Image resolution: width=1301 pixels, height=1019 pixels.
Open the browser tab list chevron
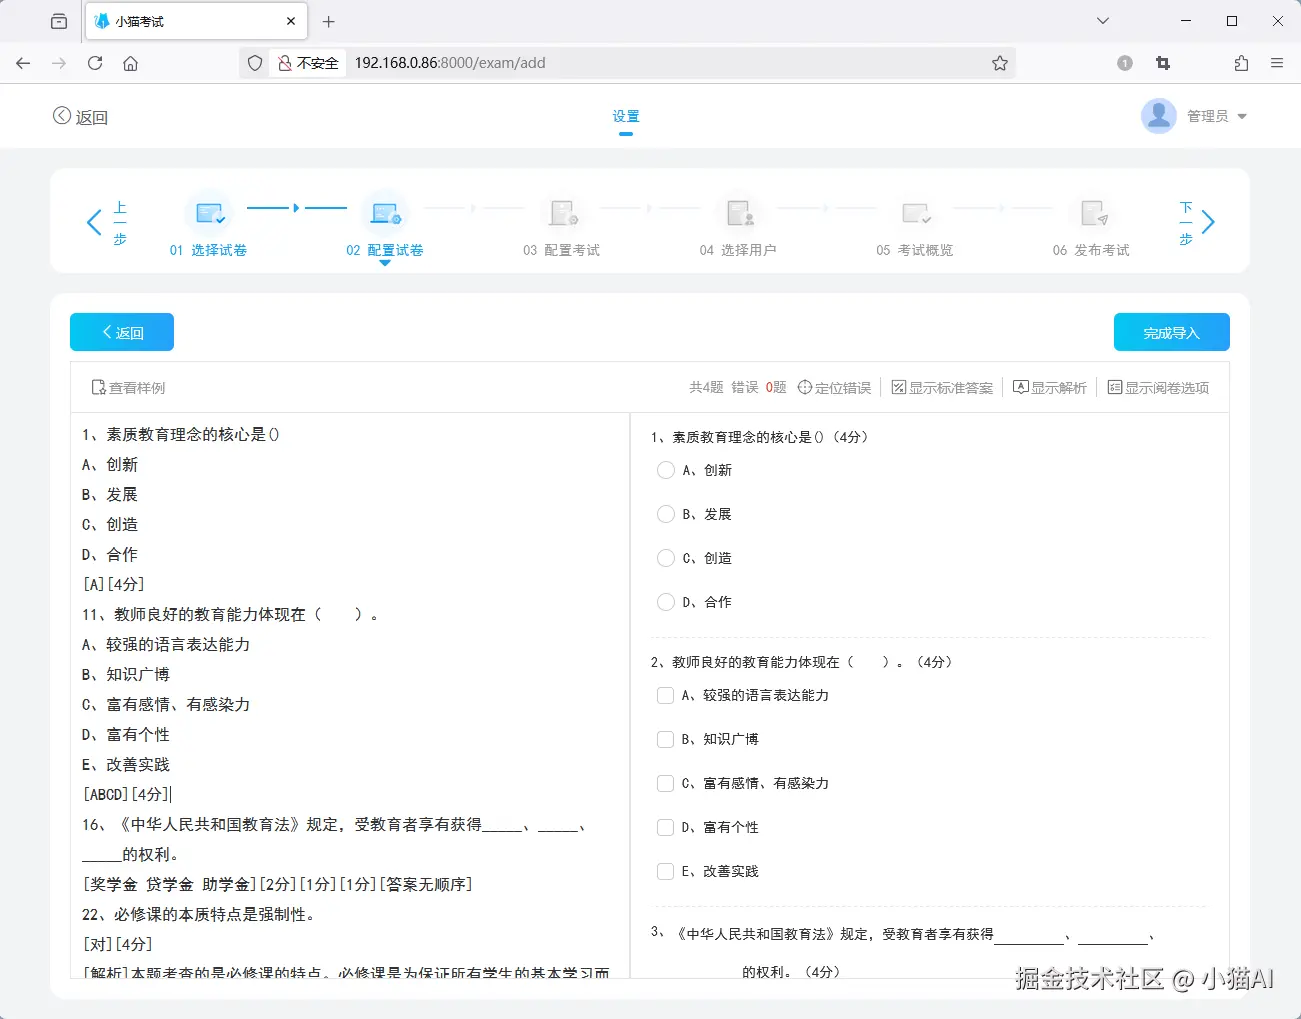1102,20
